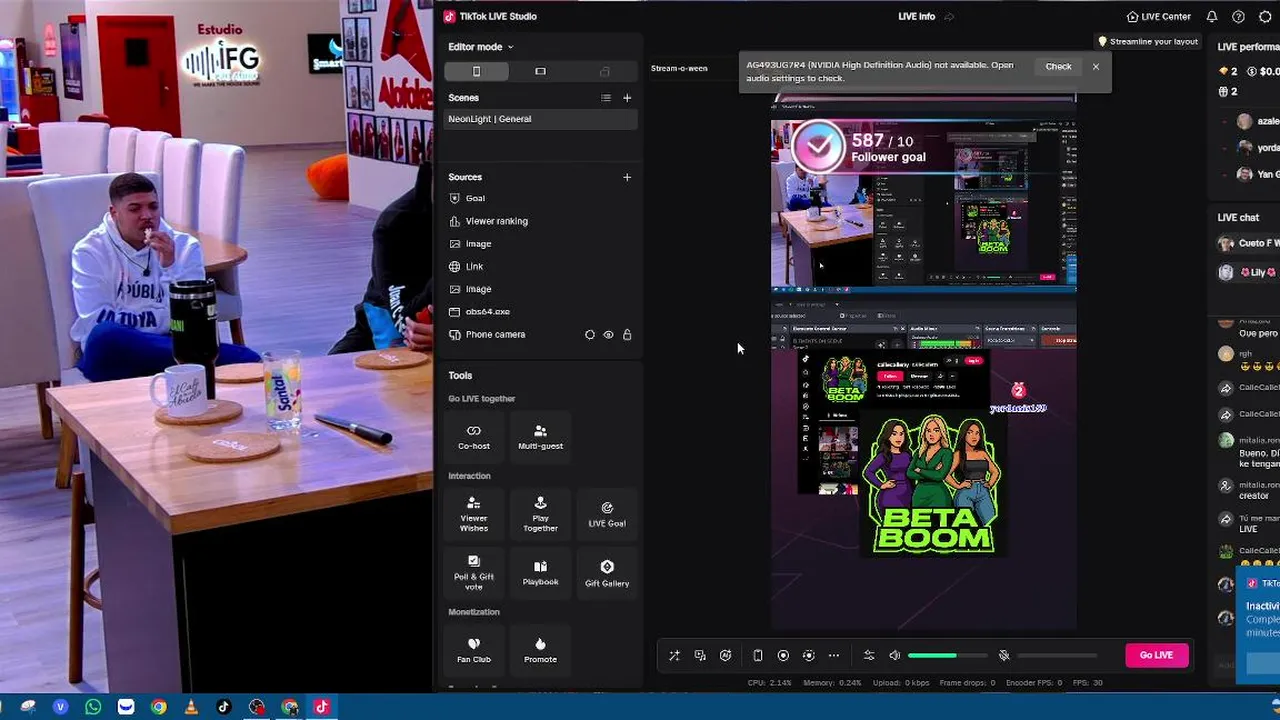Open the Playbook tool
The height and width of the screenshot is (720, 1280).
point(540,573)
